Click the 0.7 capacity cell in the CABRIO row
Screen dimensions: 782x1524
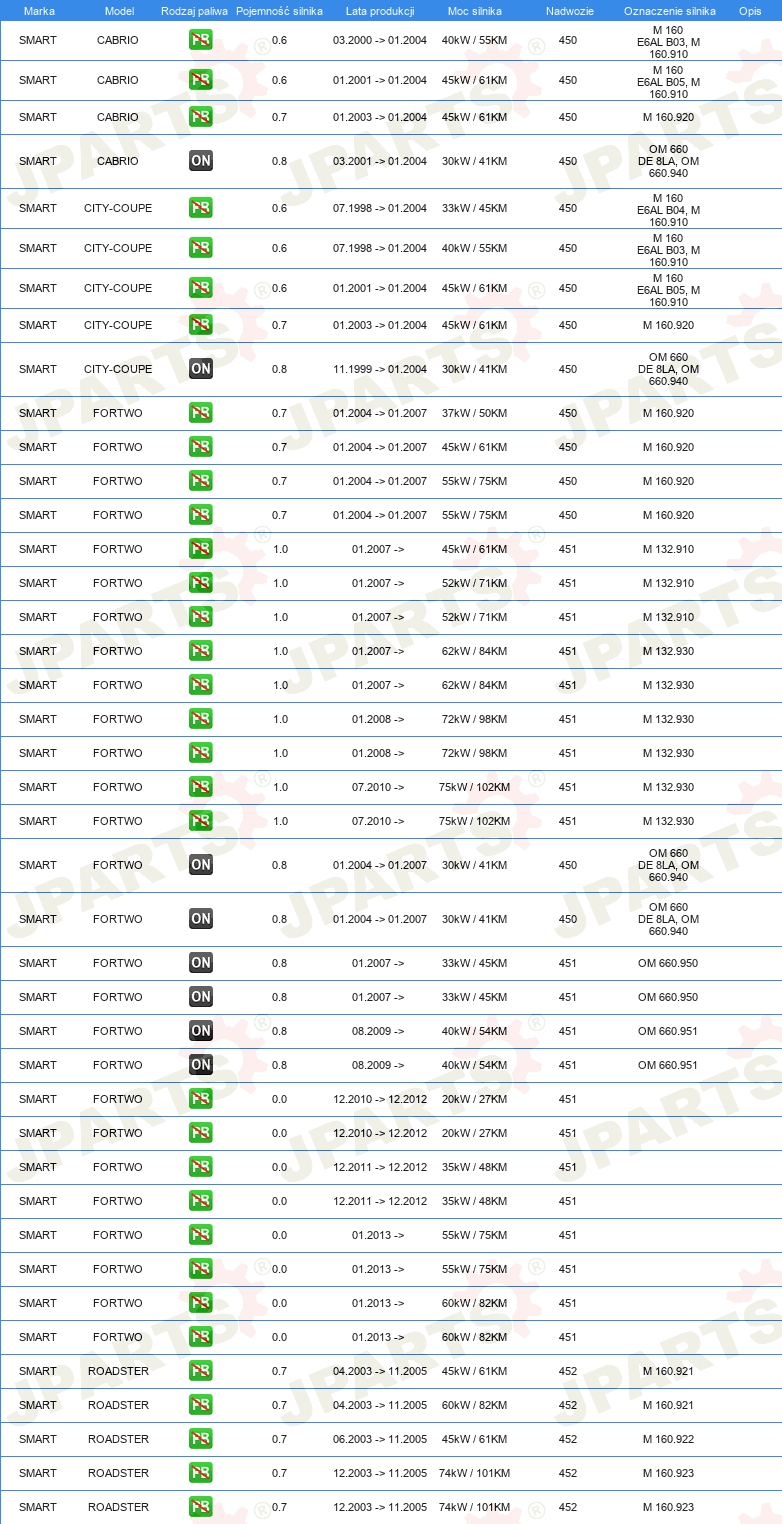[279, 117]
